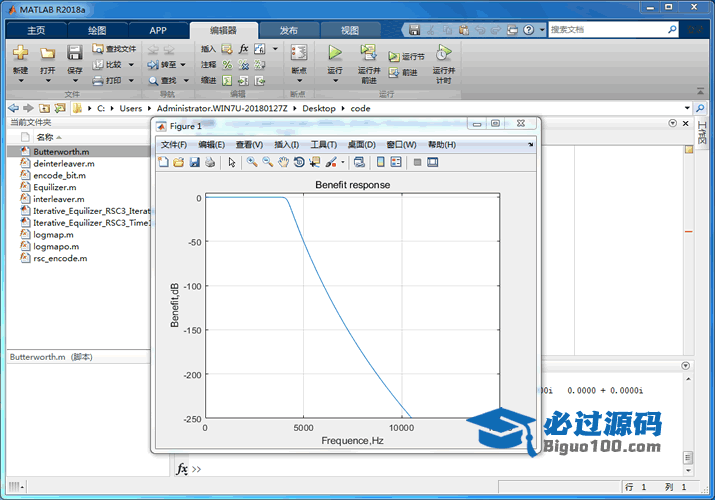Expand the Save dropdown arrow
This screenshot has width=715, height=500.
75,81
